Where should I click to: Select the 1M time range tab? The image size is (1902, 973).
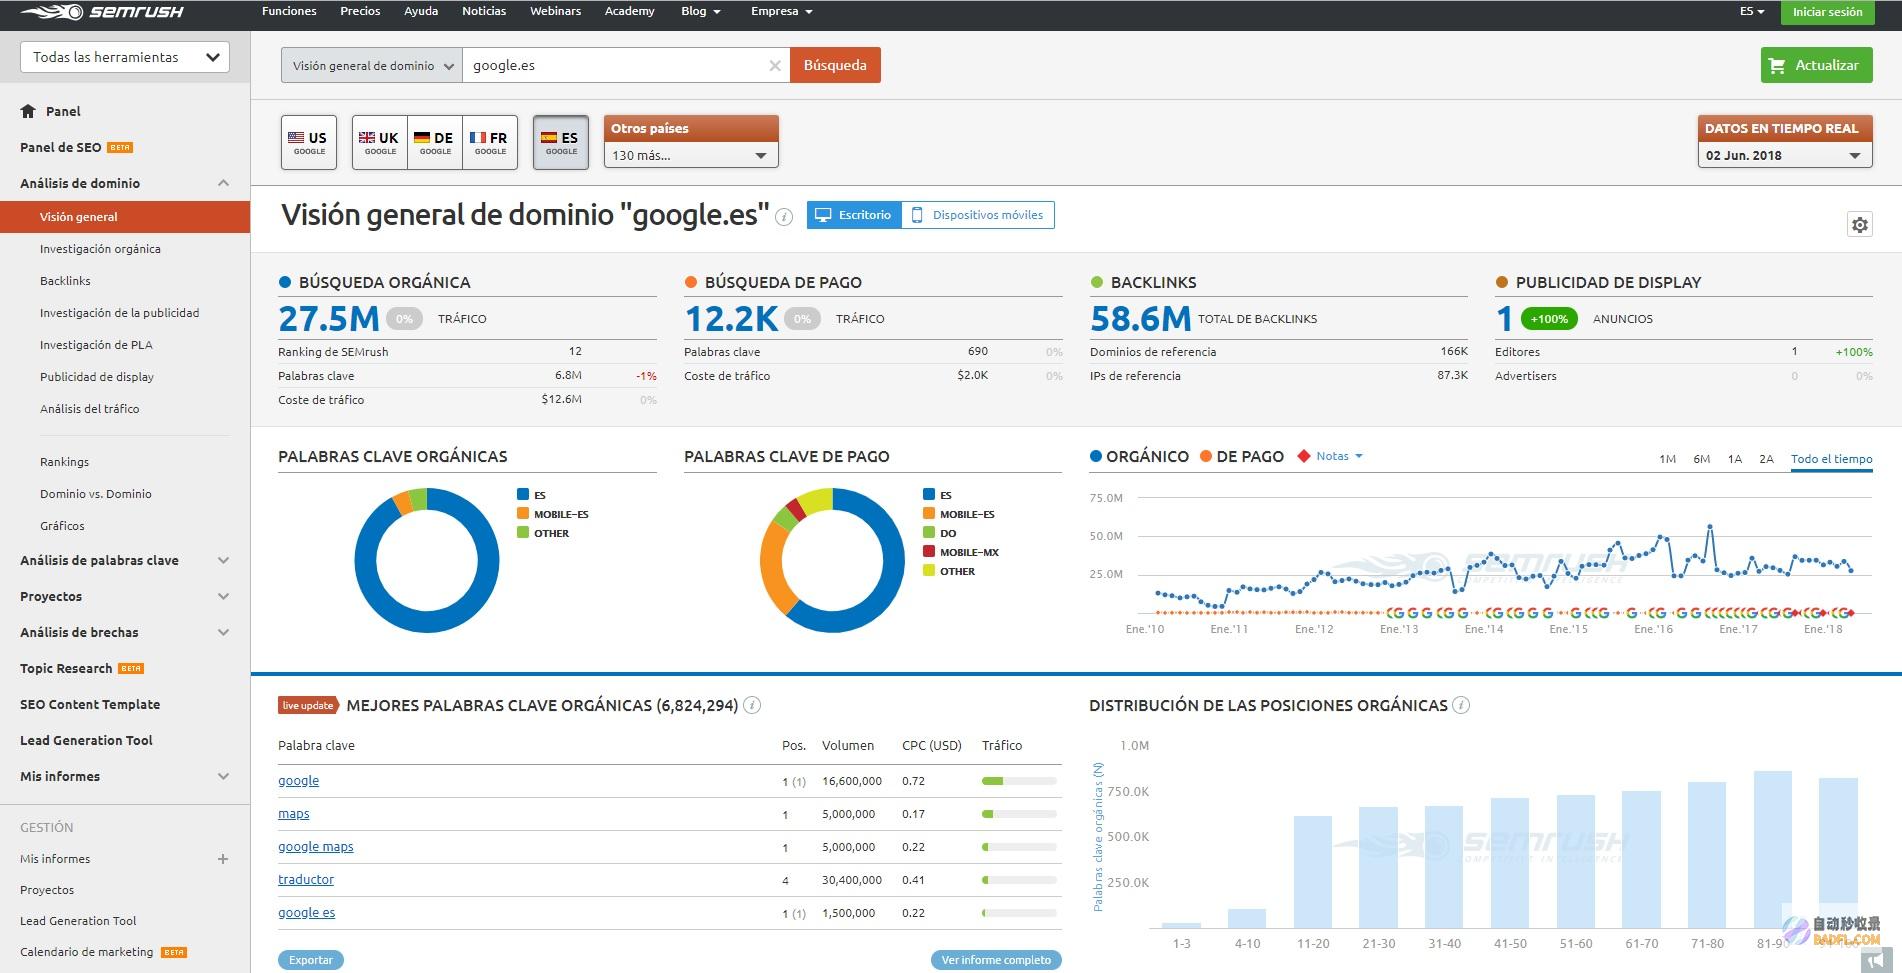pos(1667,459)
